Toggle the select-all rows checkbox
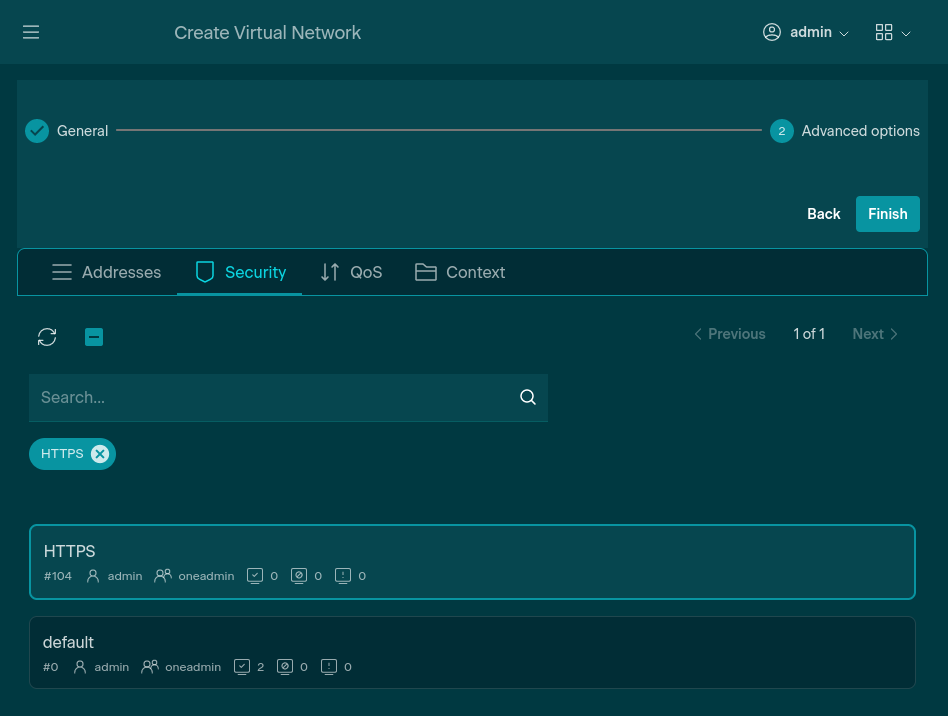948x716 pixels. [x=94, y=337]
